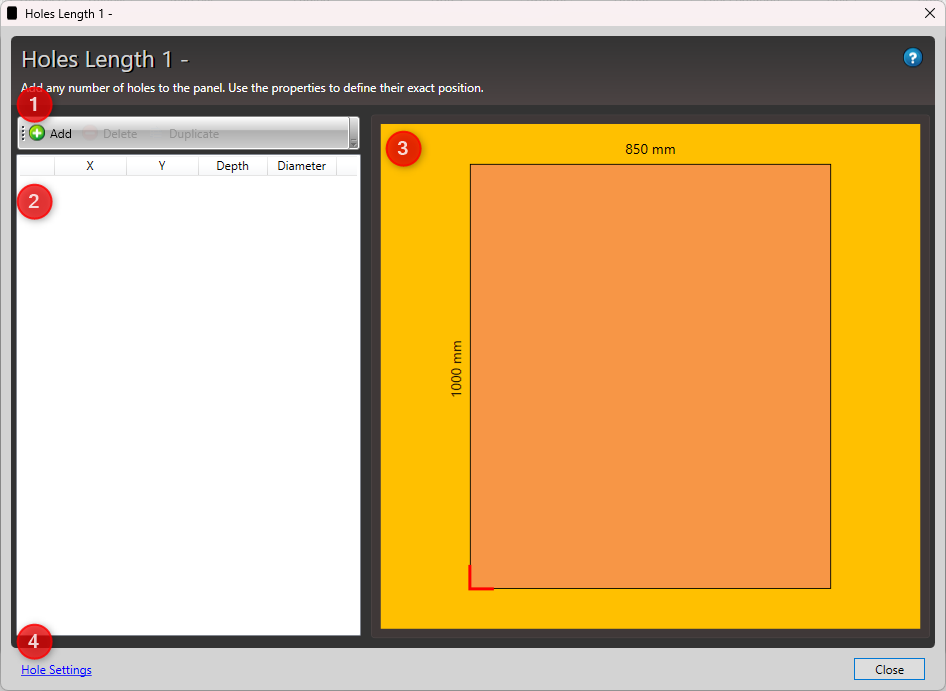Screen dimensions: 946x691
Task: Click the toolbar drag grip handle
Action: coord(23,133)
